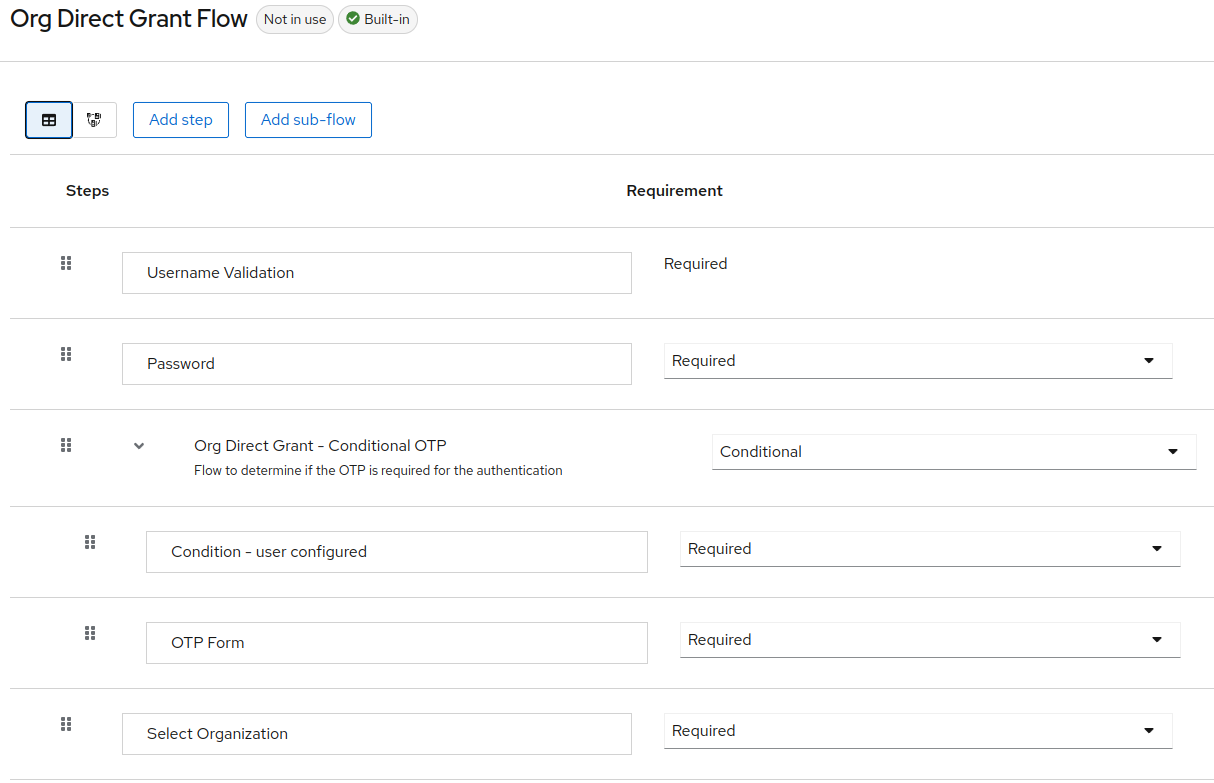Click inside the Select Organization field
The image size is (1214, 783).
376,733
